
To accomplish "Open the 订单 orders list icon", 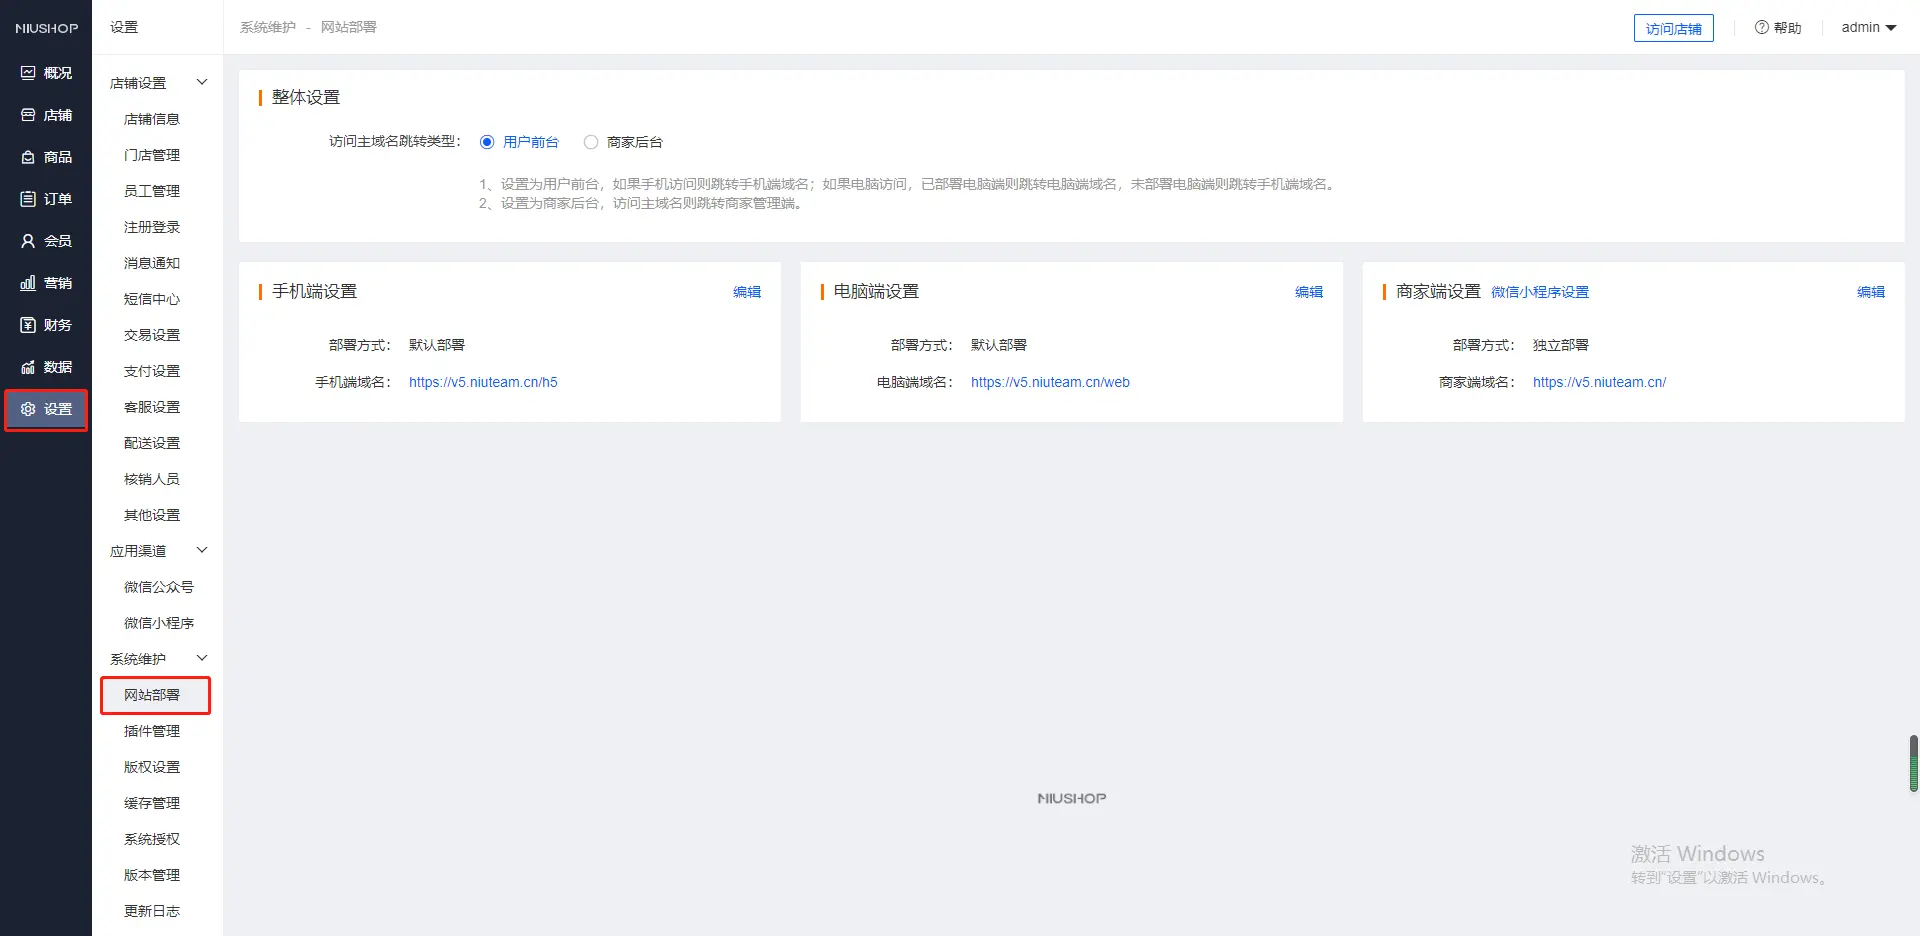I will click(28, 199).
